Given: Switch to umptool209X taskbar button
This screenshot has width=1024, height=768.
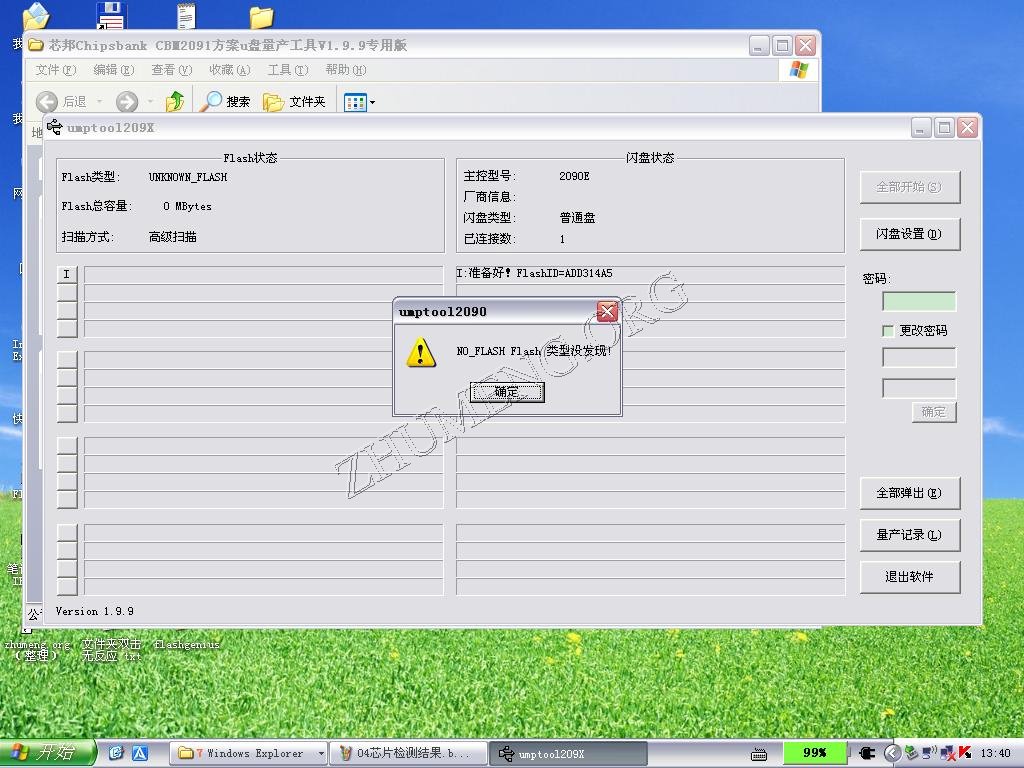Looking at the screenshot, I should tap(569, 754).
